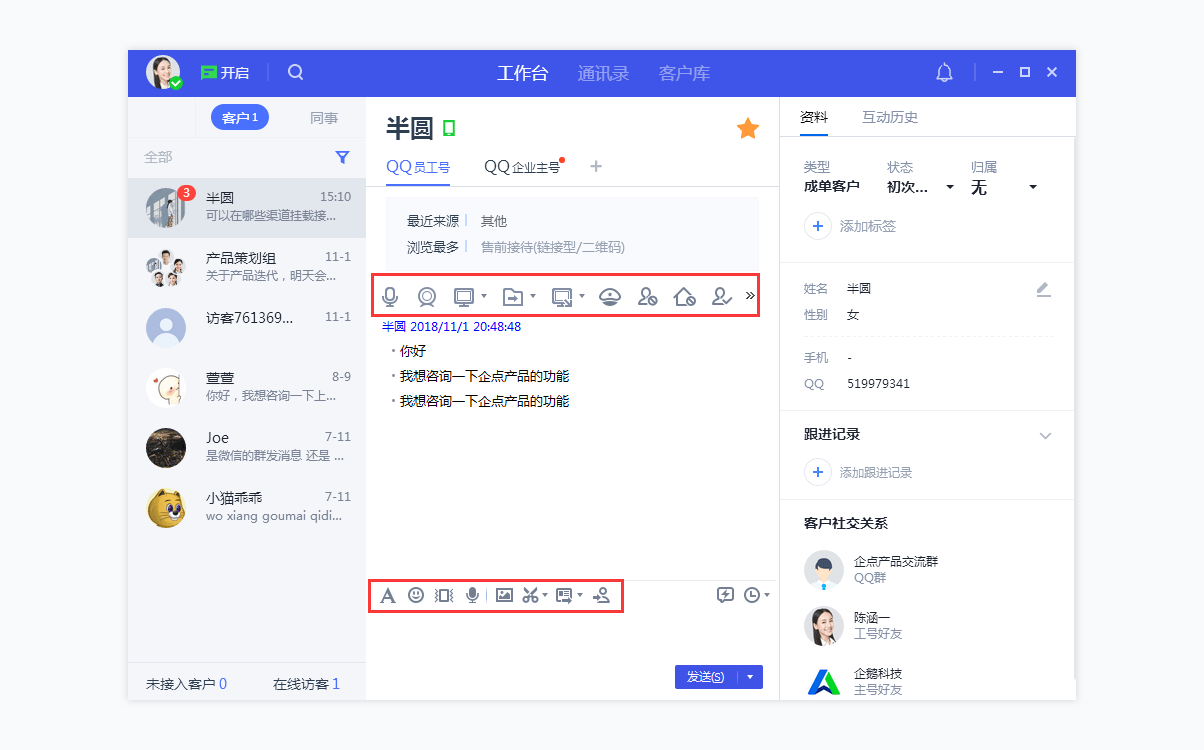Image resolution: width=1204 pixels, height=750 pixels.
Task: Star the conversation with 半圆
Action: 747,128
